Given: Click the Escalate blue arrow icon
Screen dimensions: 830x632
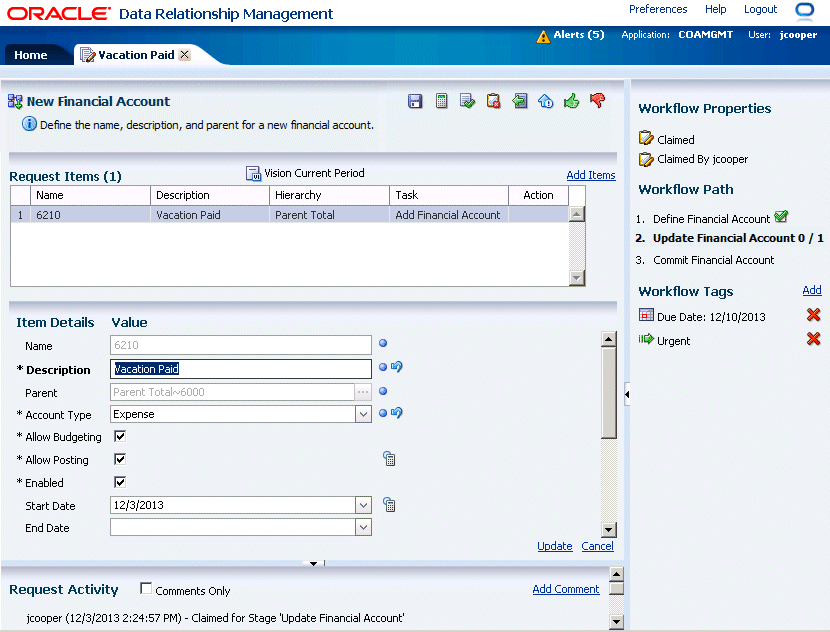Looking at the screenshot, I should (x=546, y=101).
